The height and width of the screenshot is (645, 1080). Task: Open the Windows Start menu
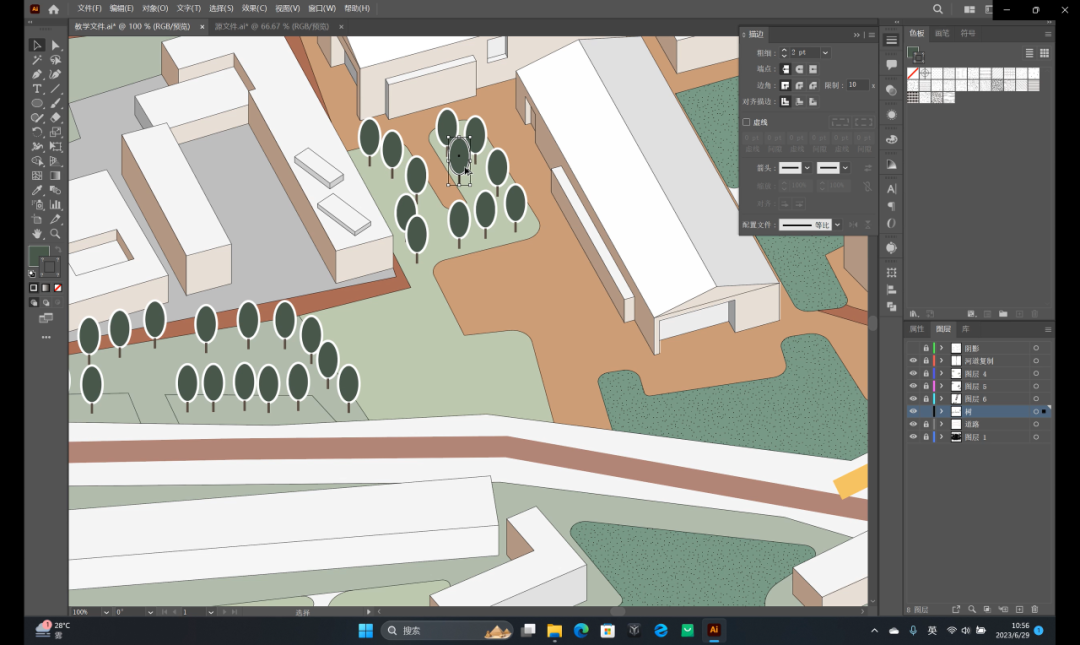click(x=366, y=630)
